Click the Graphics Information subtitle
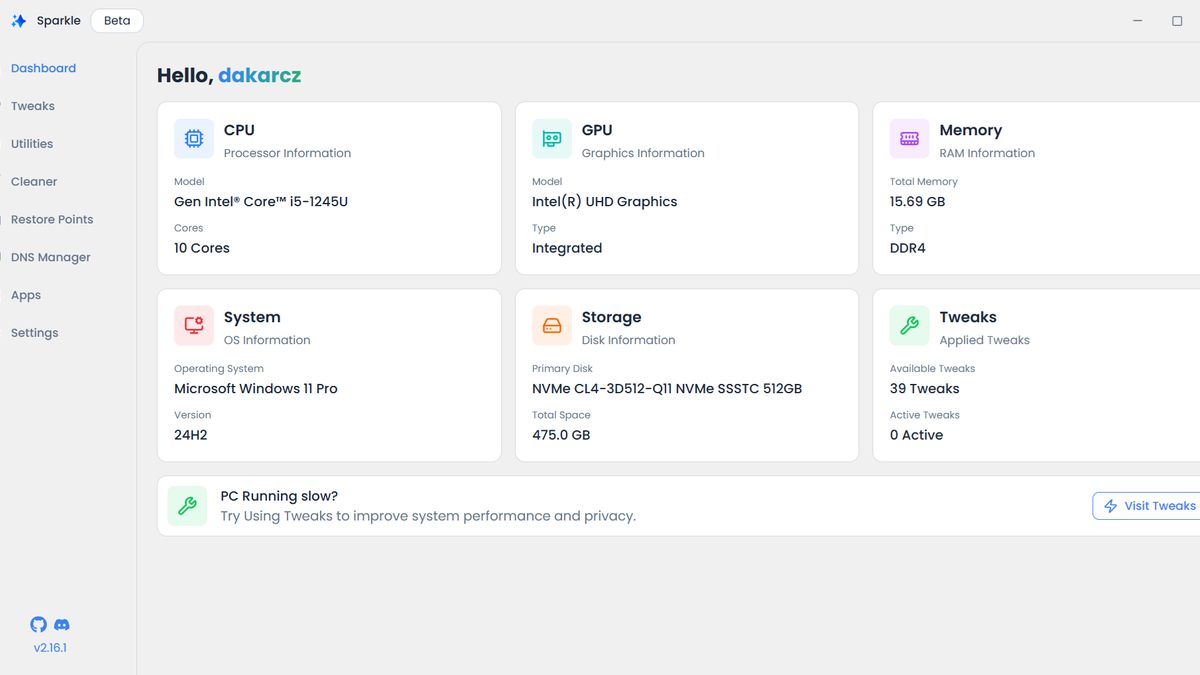This screenshot has height=675, width=1200. click(x=643, y=153)
